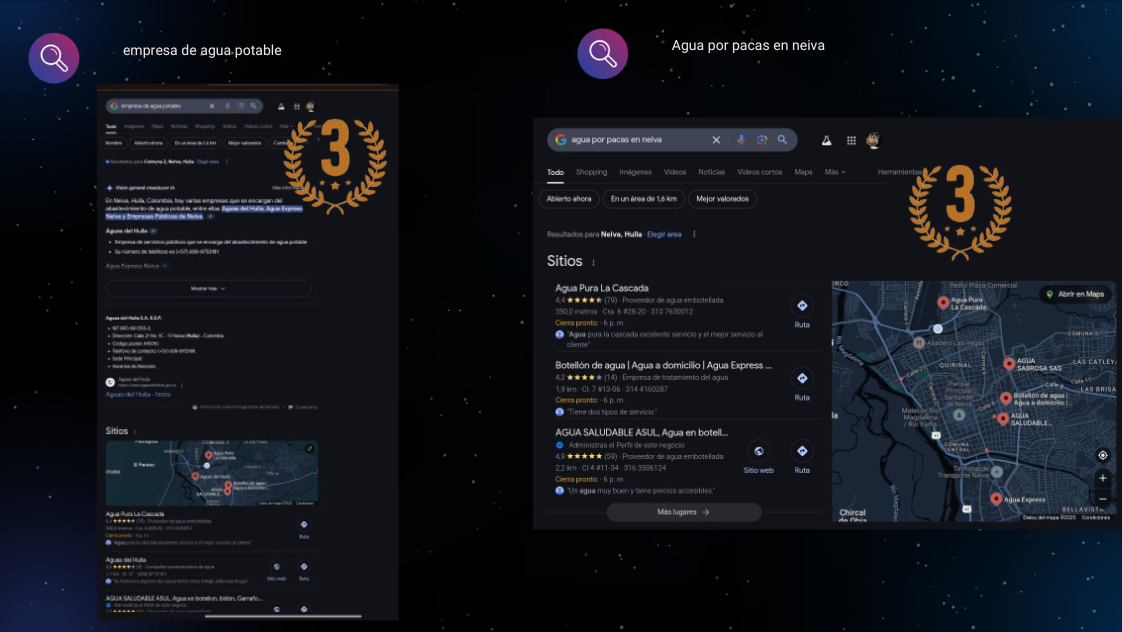This screenshot has width=1122, height=632.
Task: Open "Más" dropdown in "agua por pacas" results tabs
Action: tap(834, 172)
